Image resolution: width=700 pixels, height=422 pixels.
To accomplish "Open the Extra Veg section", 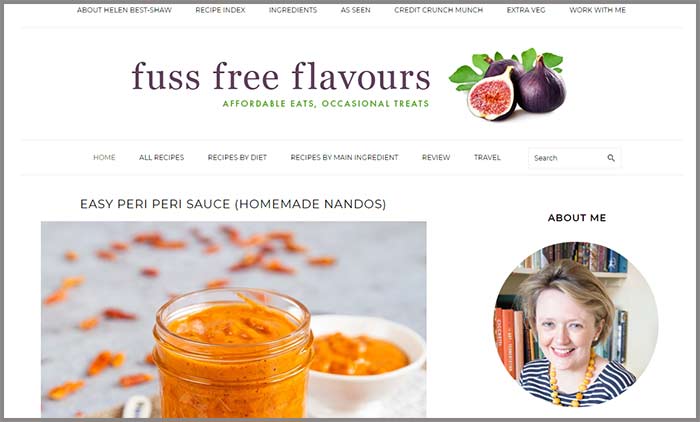I will tap(526, 10).
